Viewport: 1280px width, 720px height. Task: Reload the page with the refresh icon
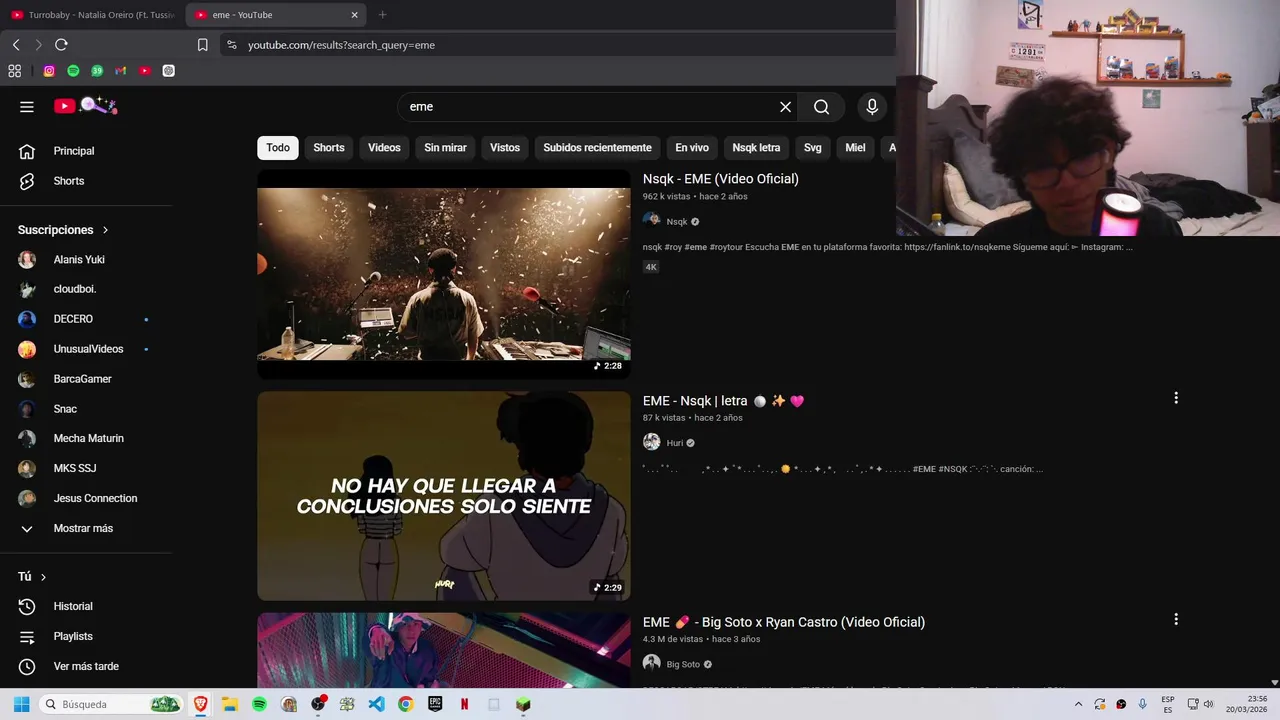tap(61, 45)
